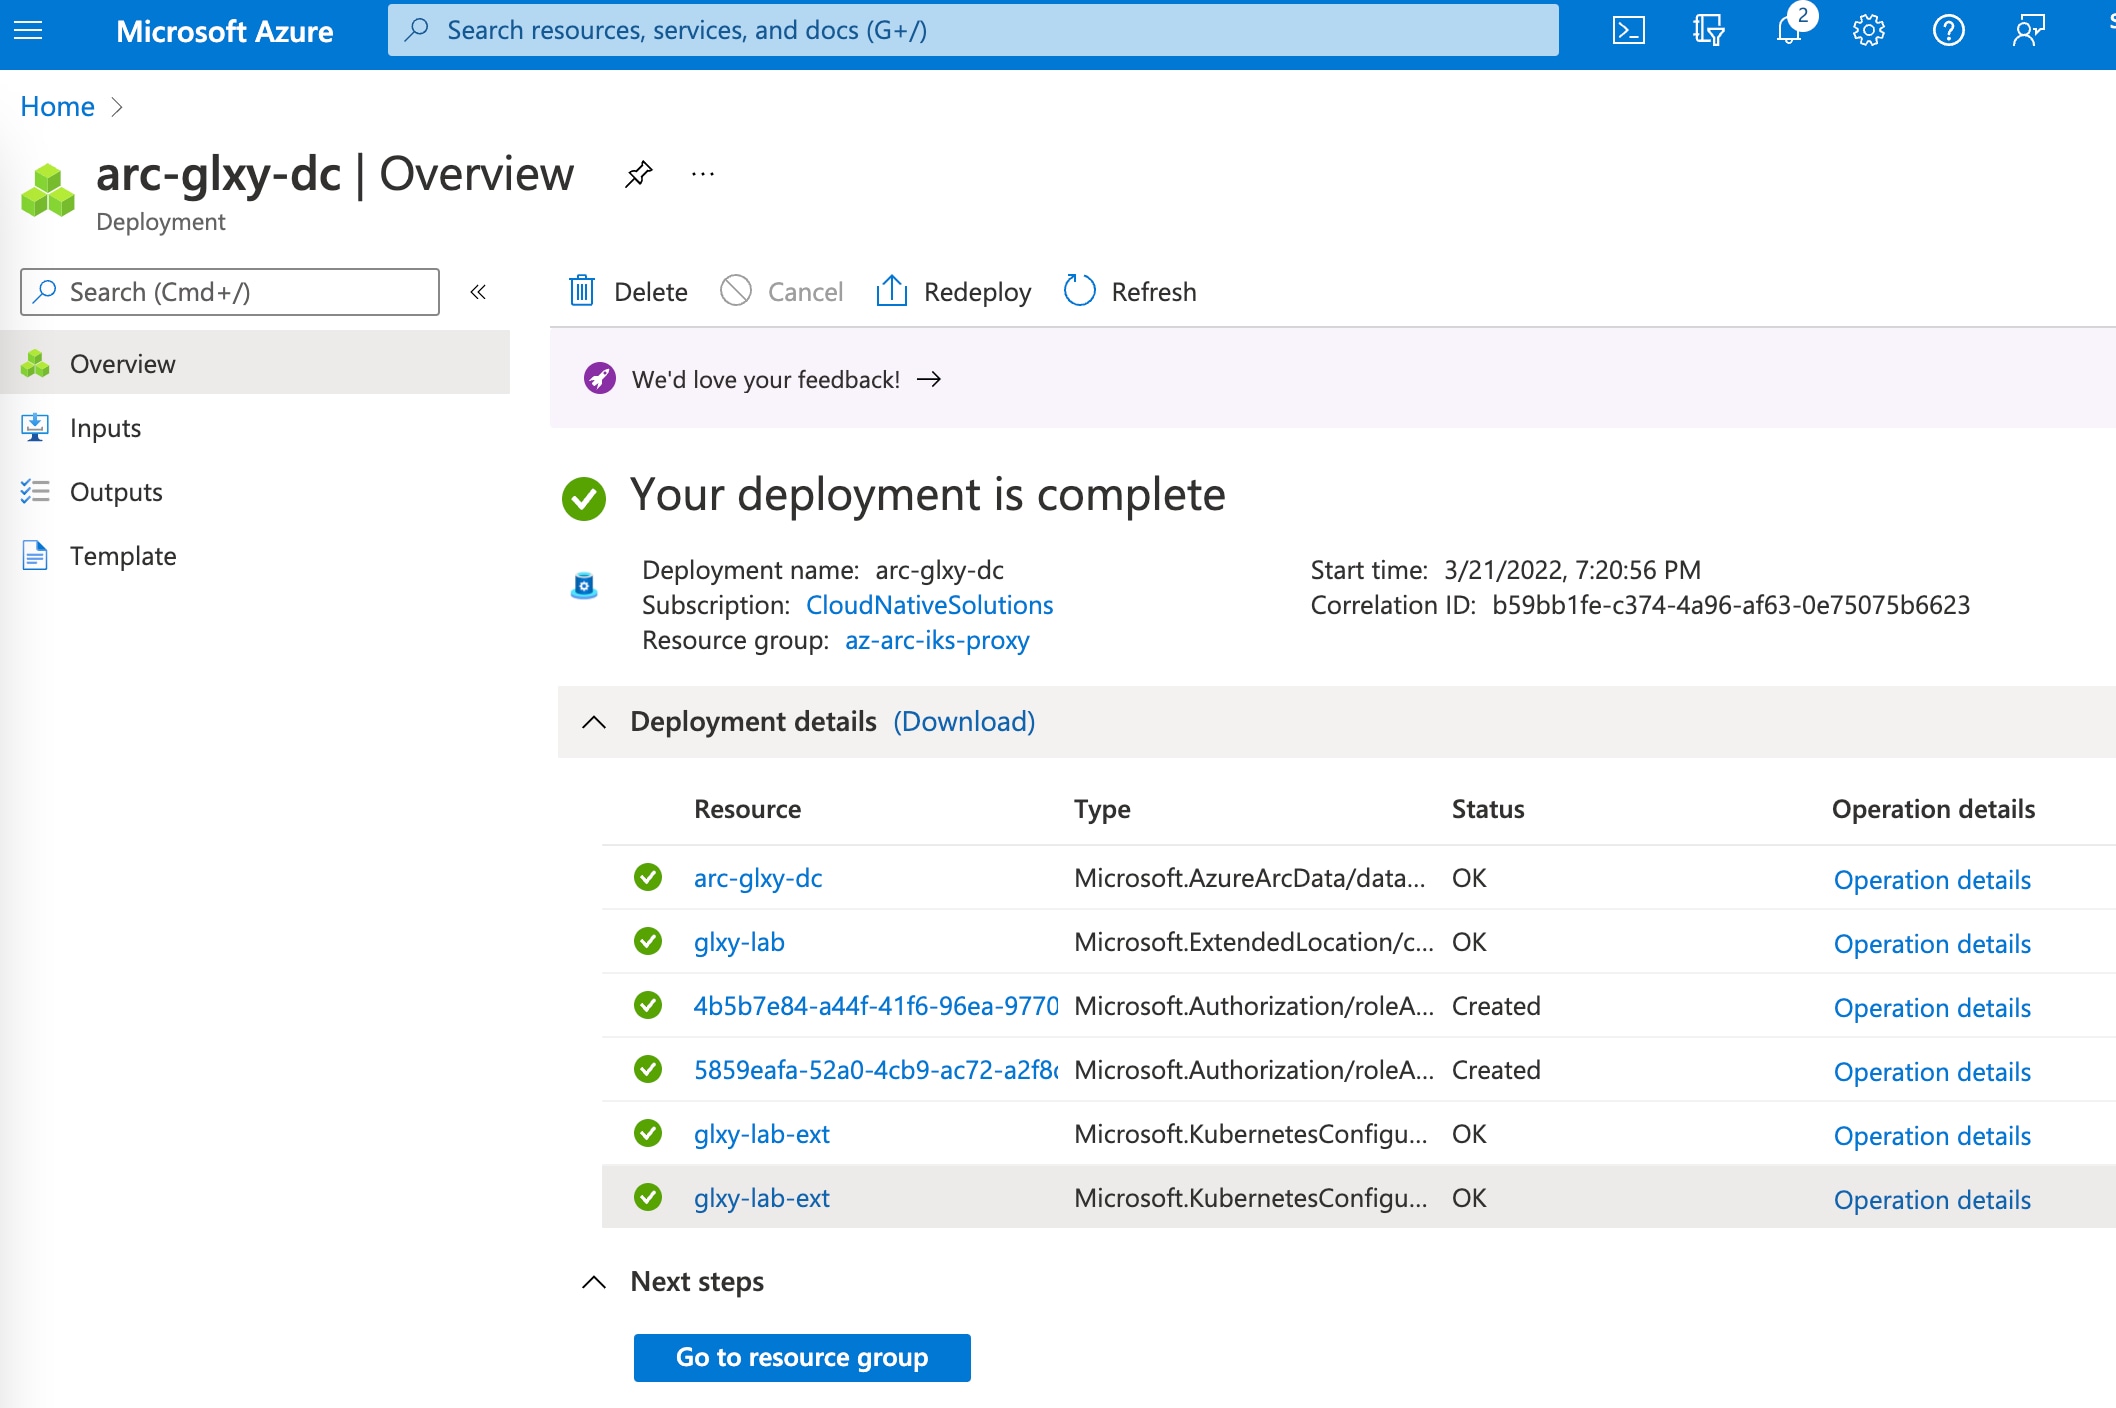The image size is (2116, 1408).
Task: Click the feedback arrow icon
Action: coord(929,379)
